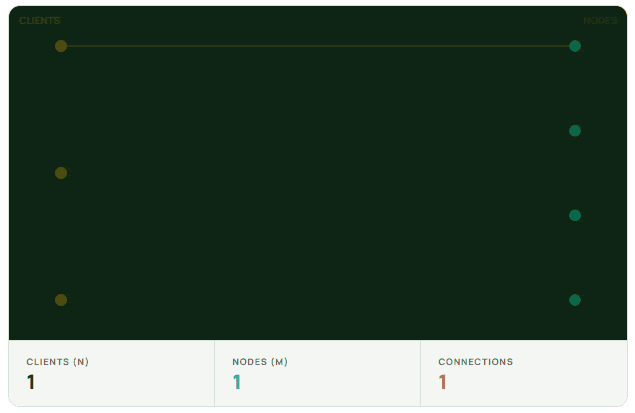
Task: Select the teal nodes count value
Action: (237, 382)
